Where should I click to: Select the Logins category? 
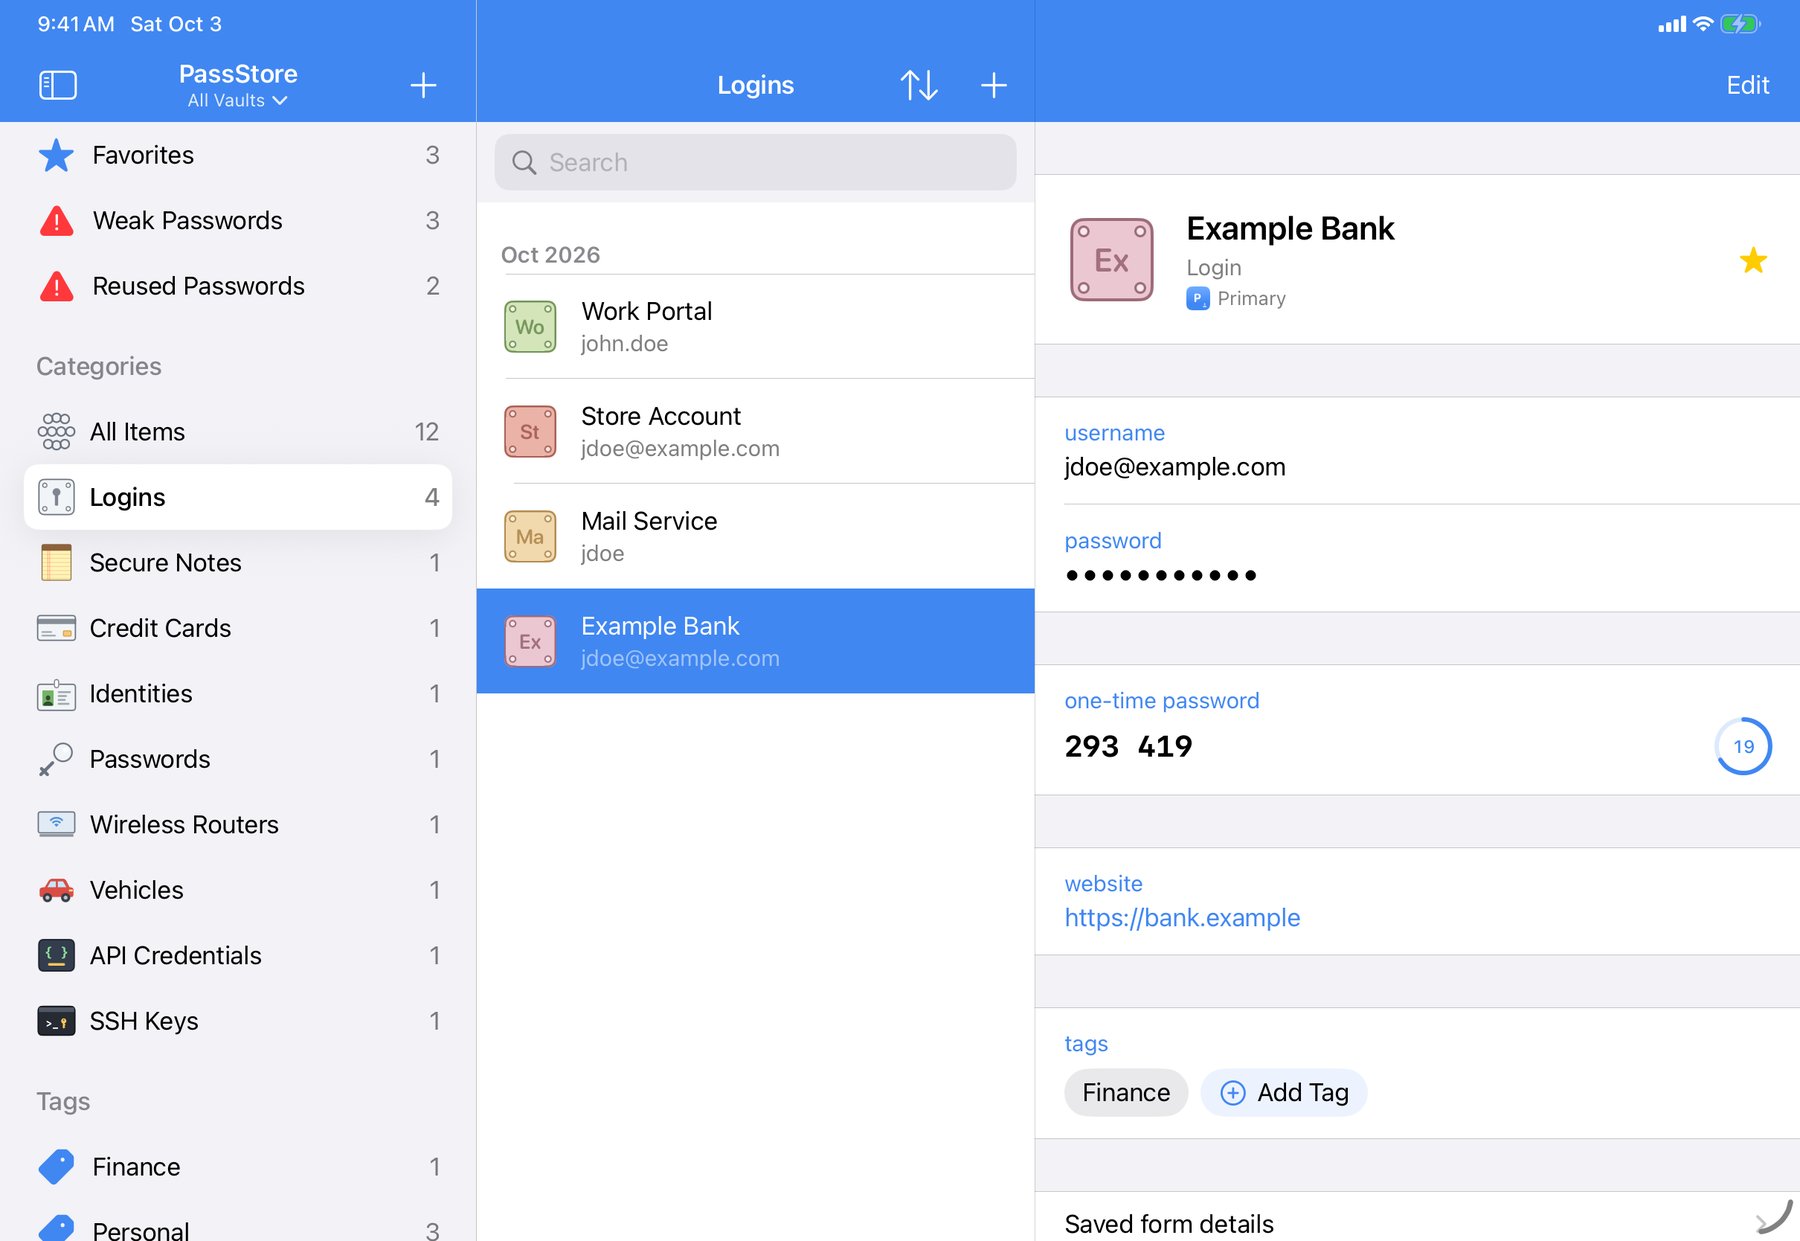point(238,497)
